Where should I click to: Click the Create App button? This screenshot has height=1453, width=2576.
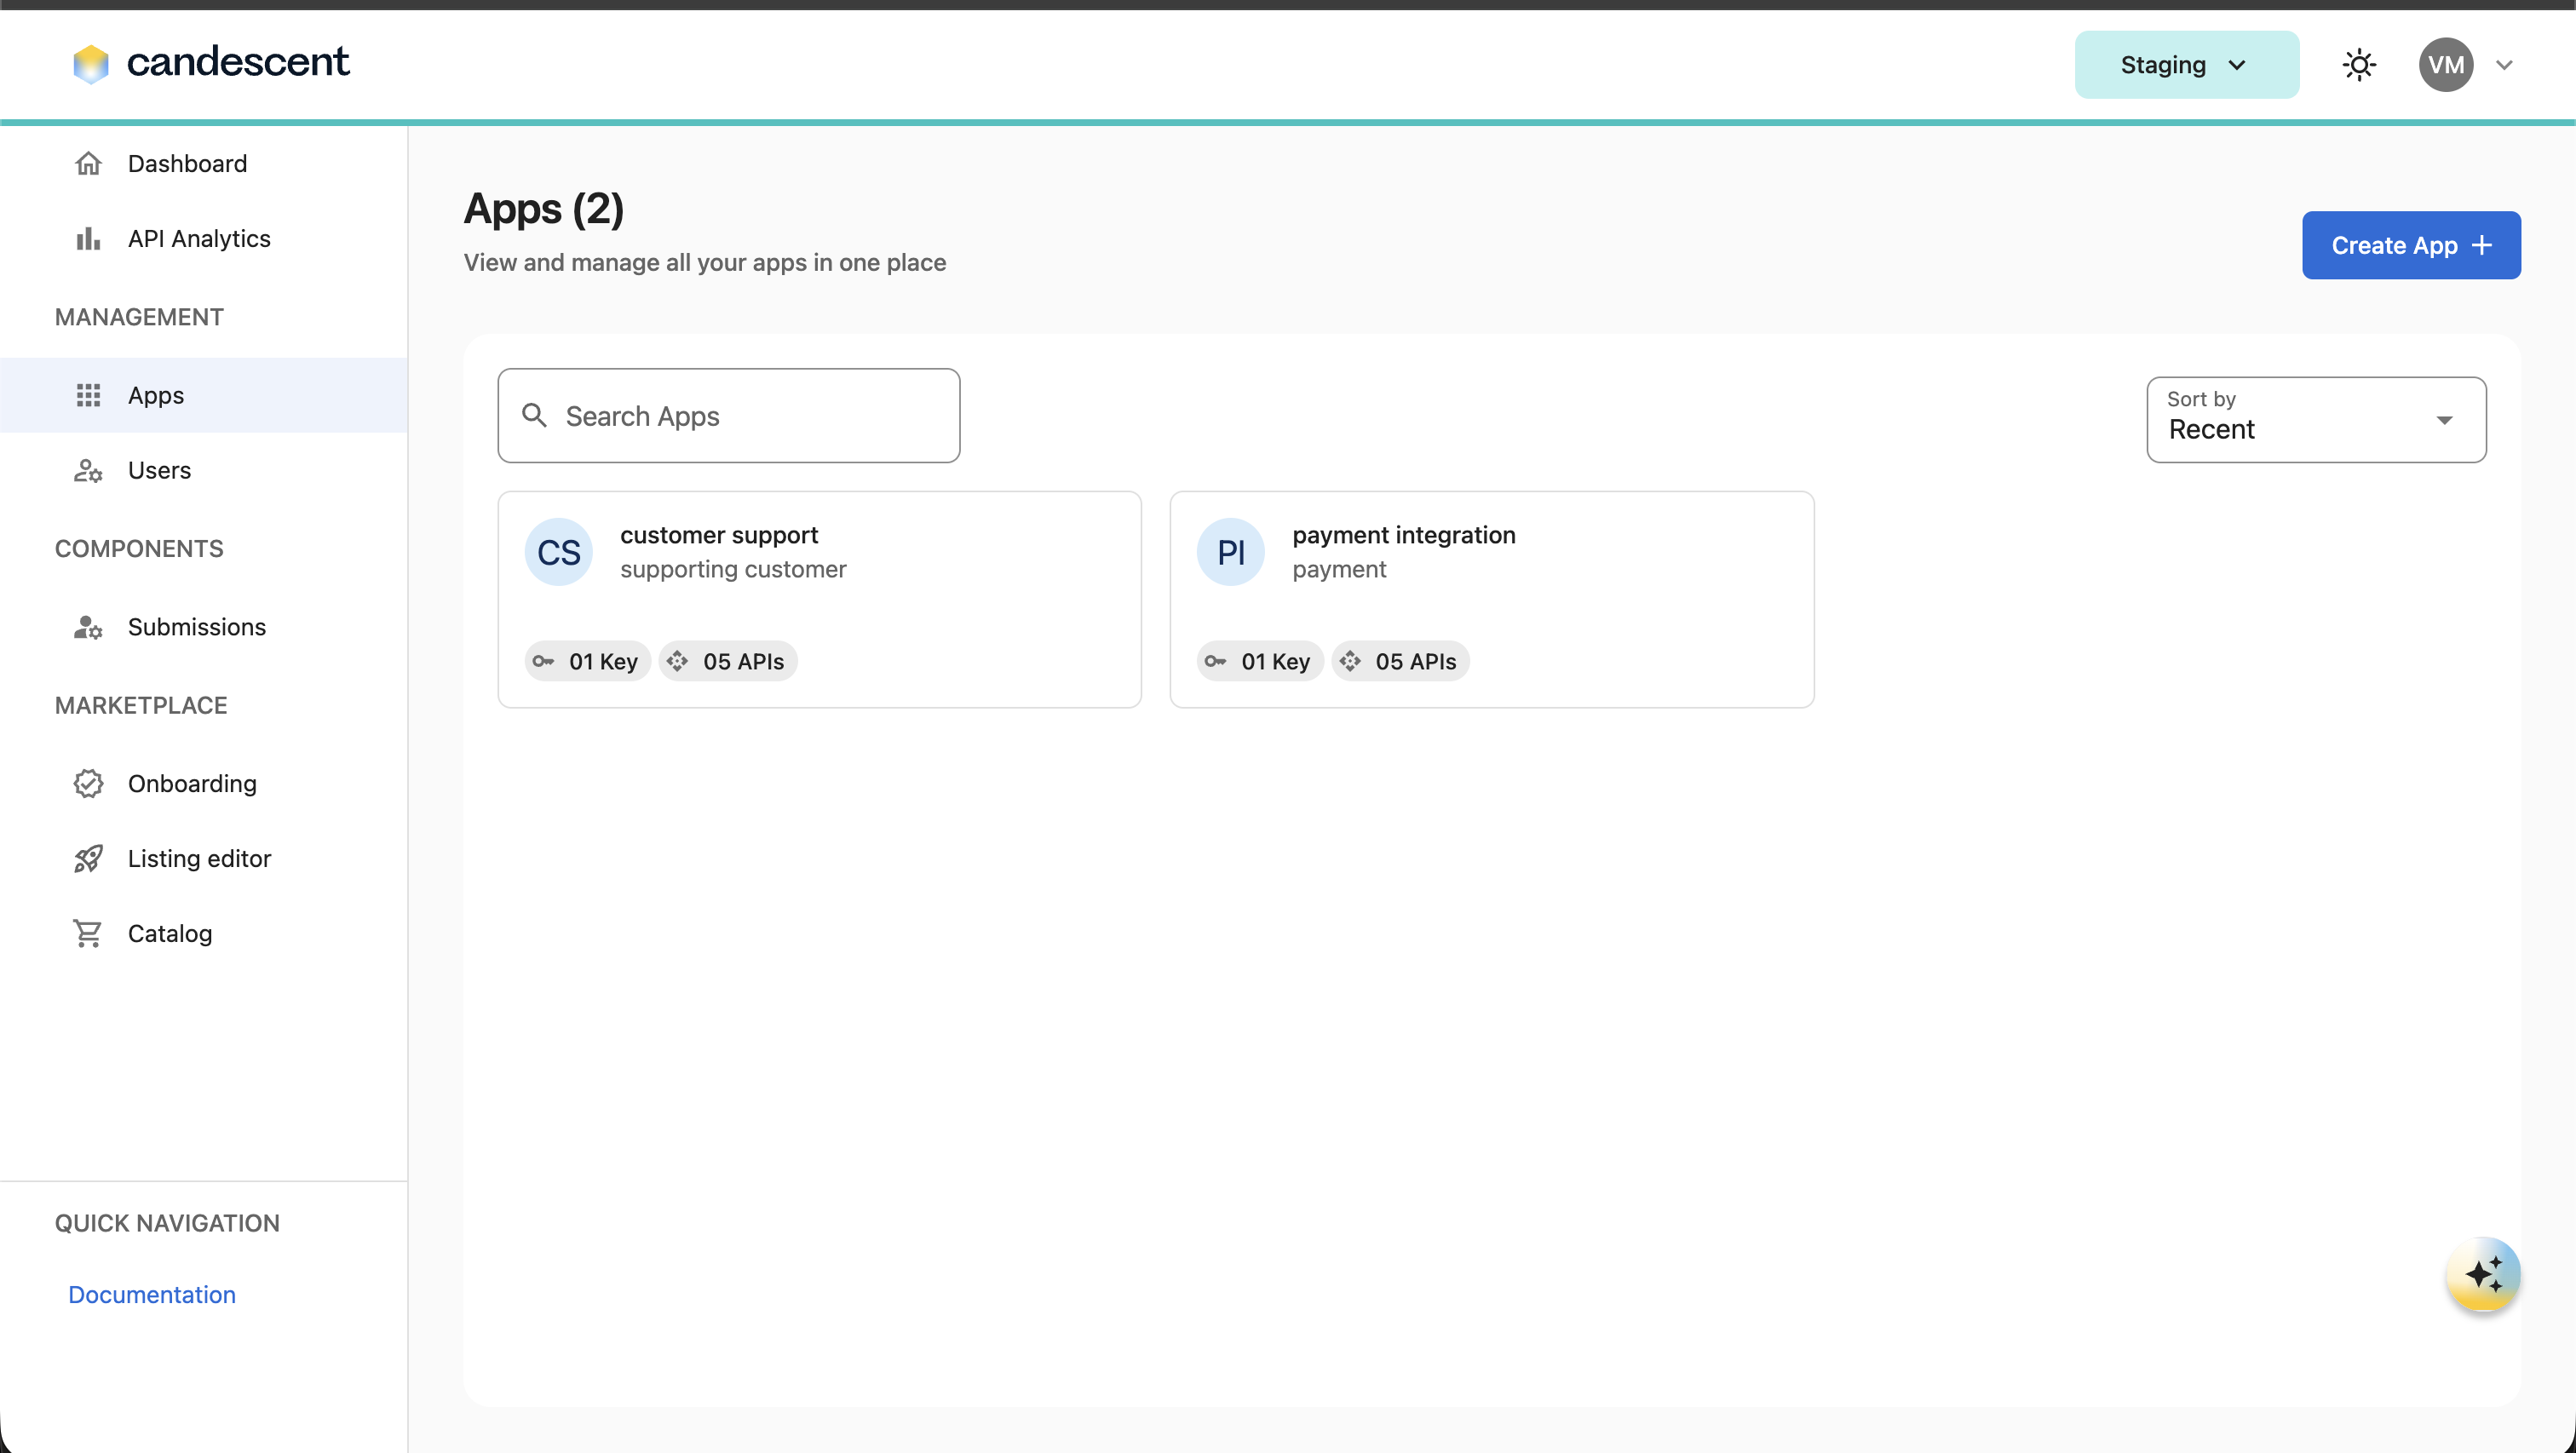pyautogui.click(x=2411, y=245)
